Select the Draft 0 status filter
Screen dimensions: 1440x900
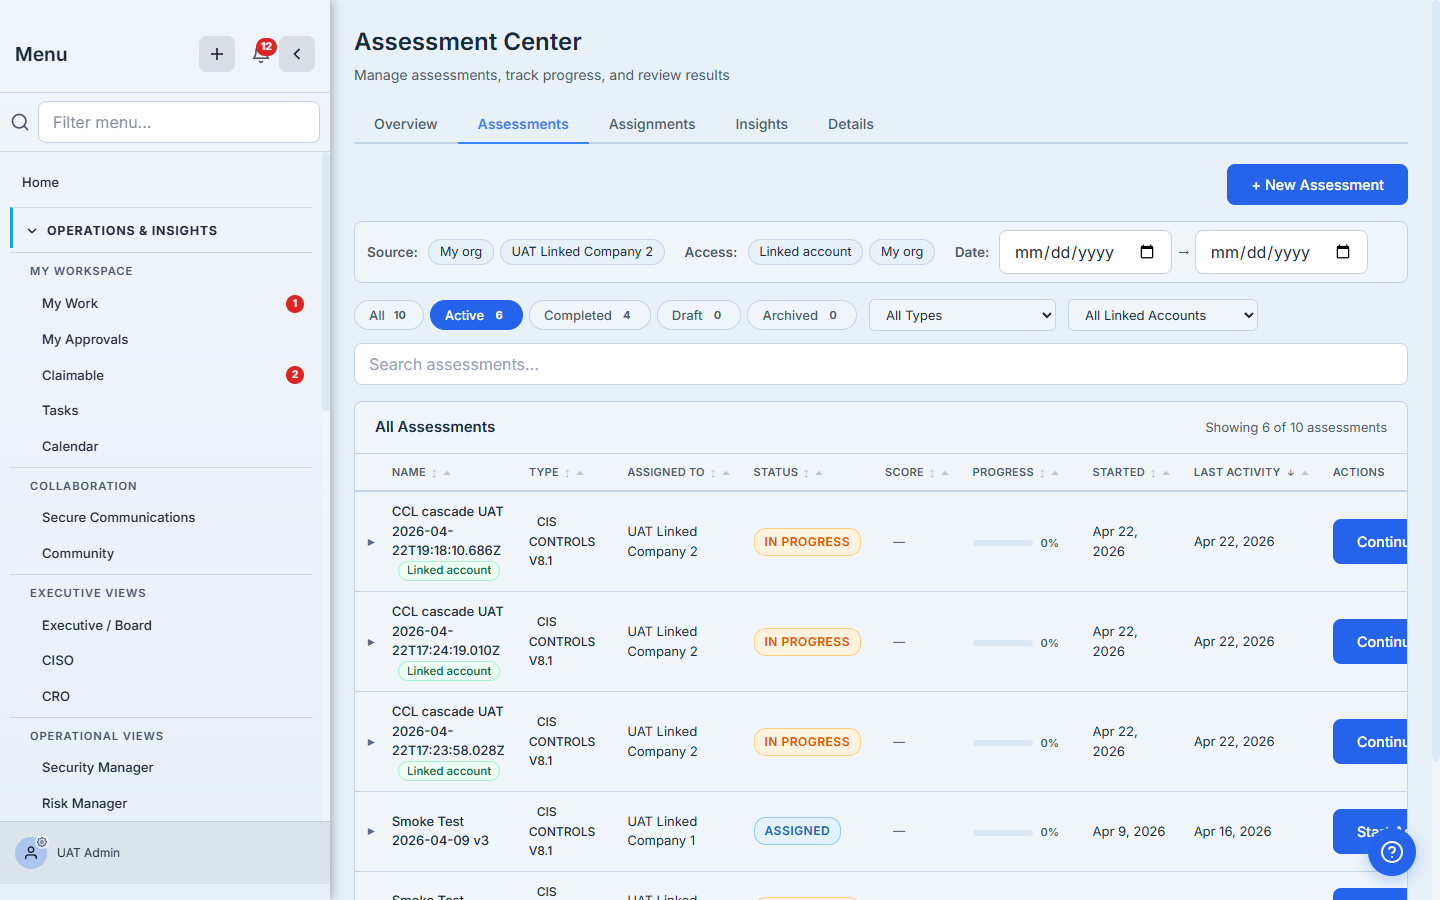[x=698, y=315]
